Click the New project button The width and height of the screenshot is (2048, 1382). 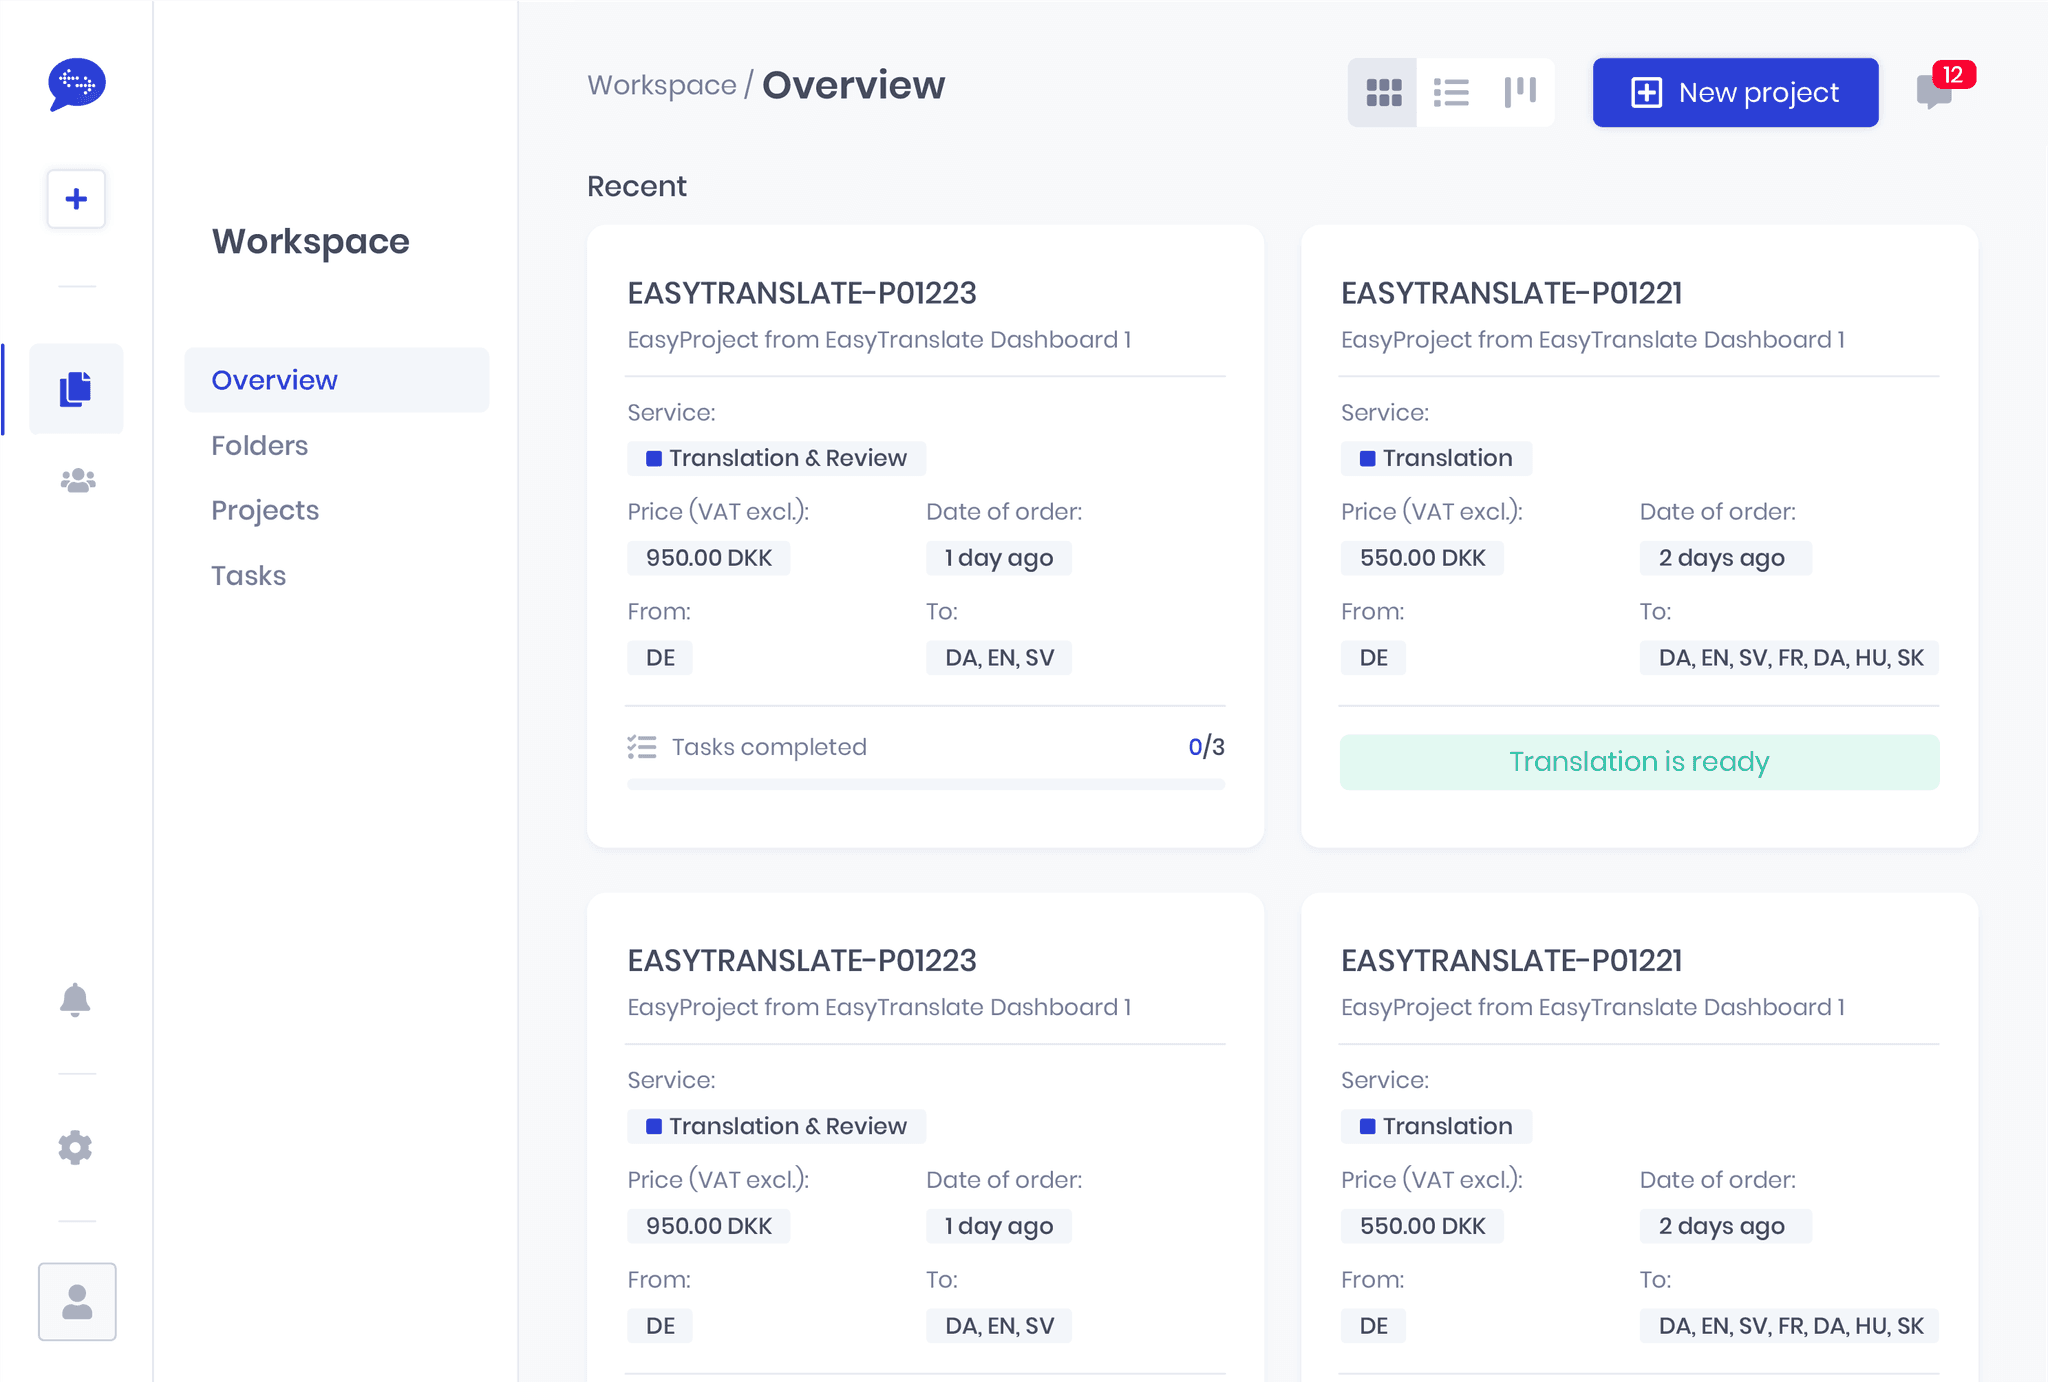click(x=1735, y=93)
